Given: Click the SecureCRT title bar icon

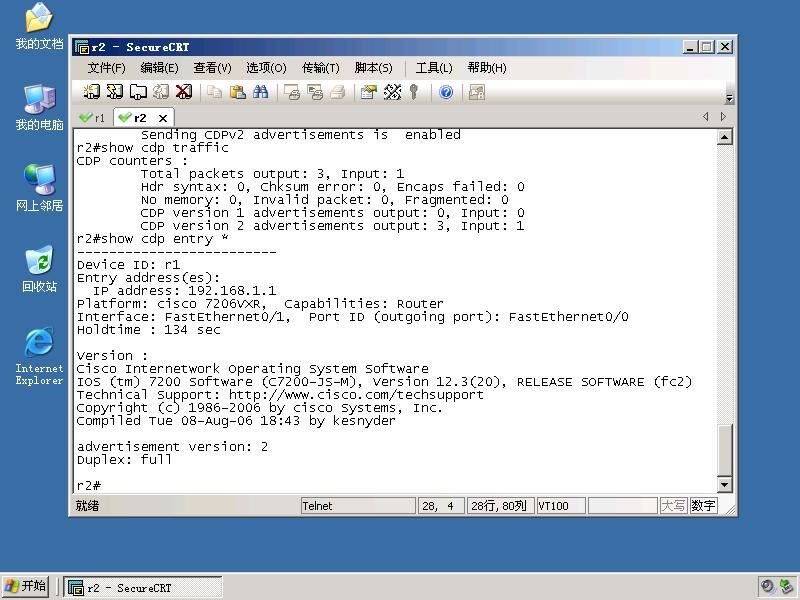Looking at the screenshot, I should pos(82,47).
